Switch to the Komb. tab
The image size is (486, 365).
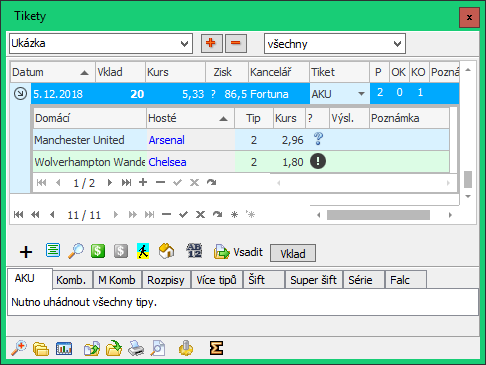pos(73,280)
